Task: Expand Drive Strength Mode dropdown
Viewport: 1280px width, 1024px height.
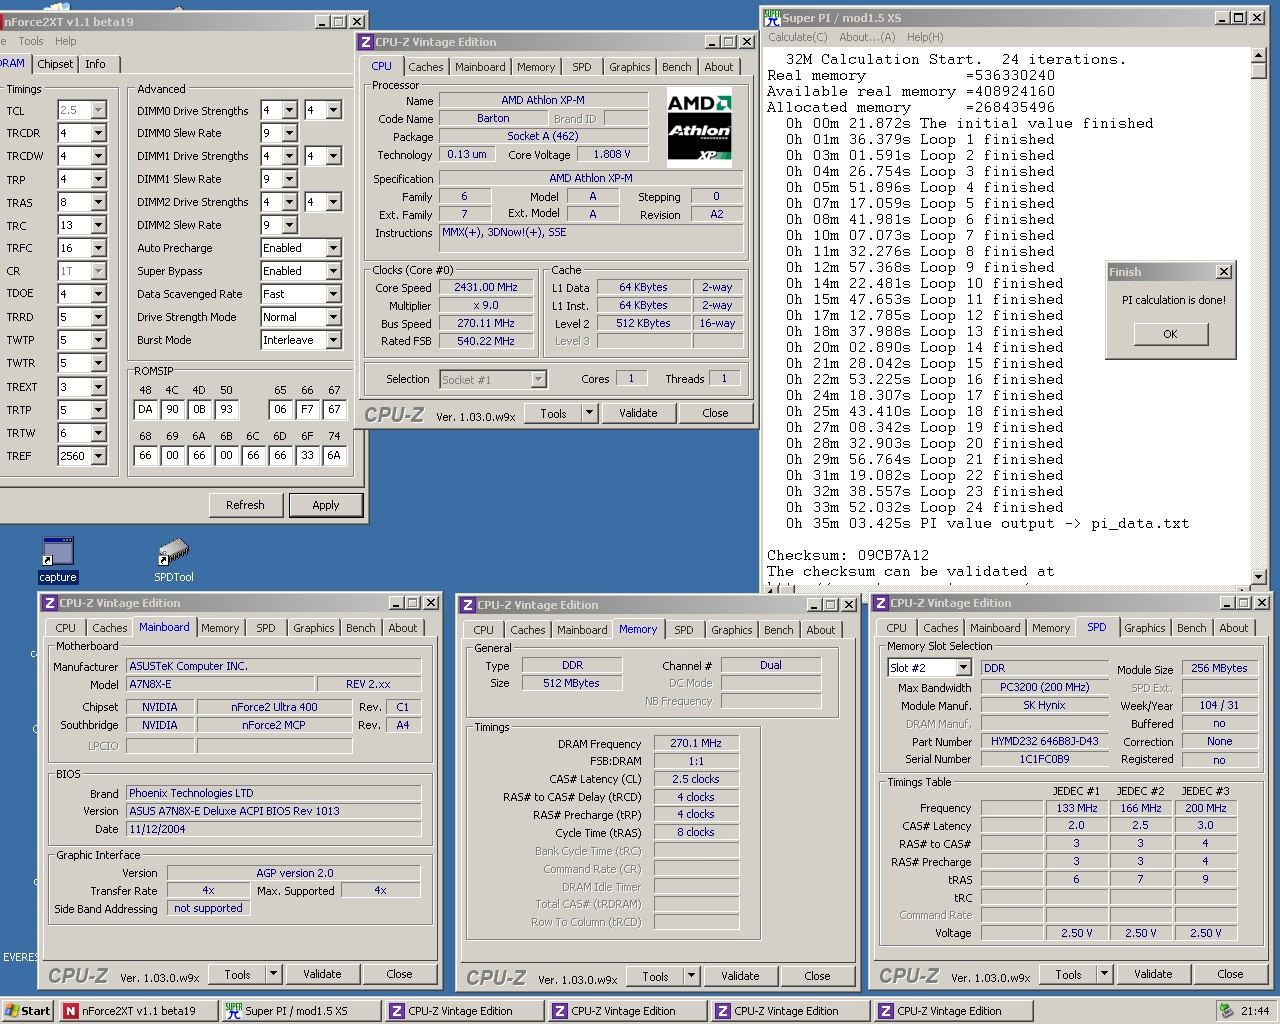Action: [333, 317]
